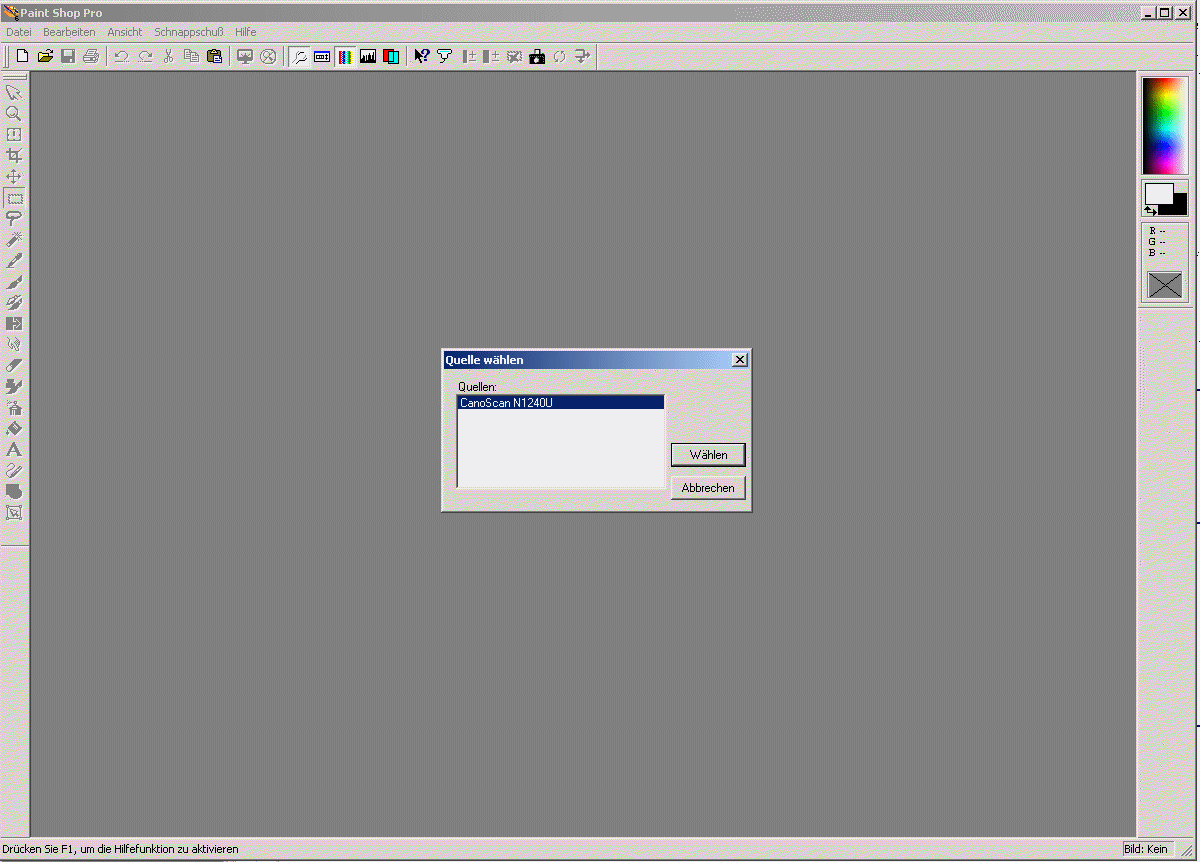Image resolution: width=1200 pixels, height=862 pixels.
Task: Toggle the tool options palette button
Action: (x=322, y=57)
